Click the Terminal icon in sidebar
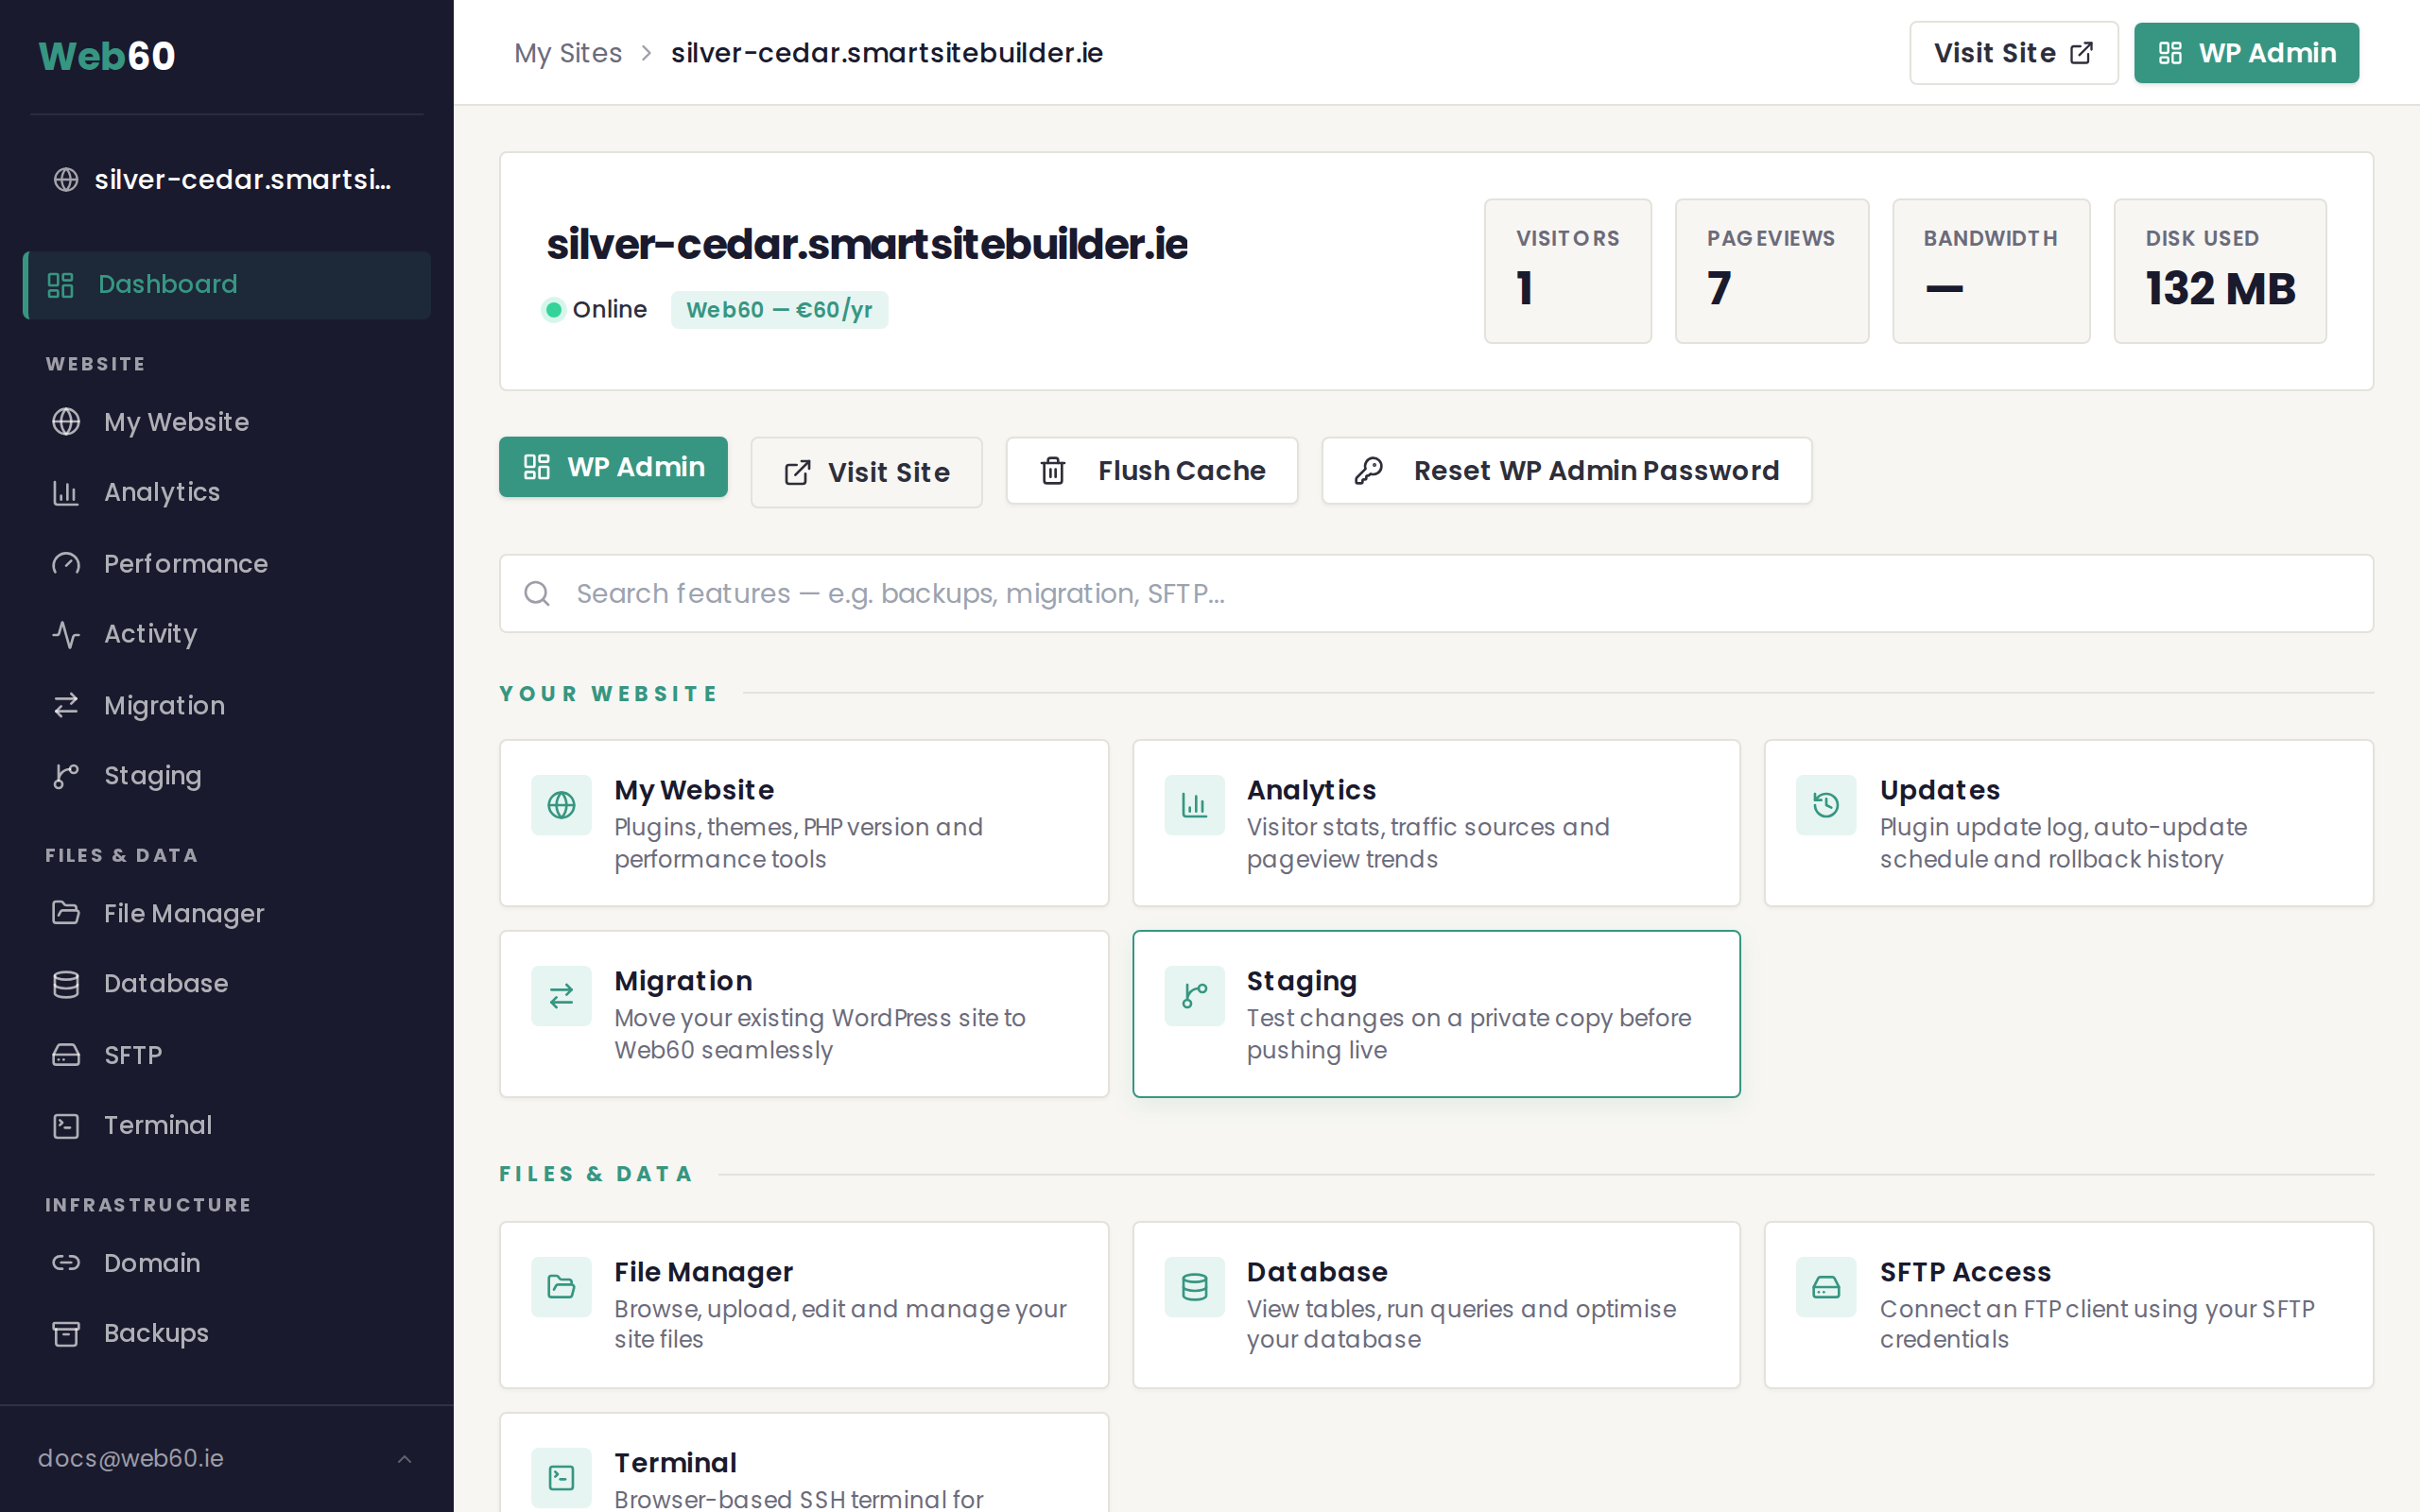The image size is (2420, 1512). [x=66, y=1126]
